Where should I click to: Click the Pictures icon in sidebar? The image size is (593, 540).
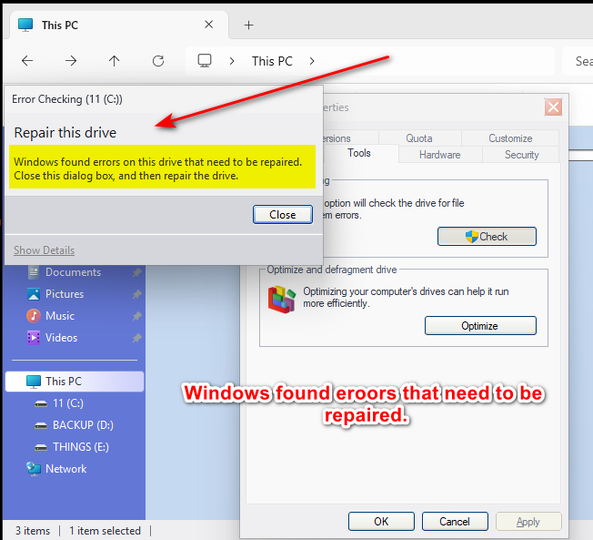coord(33,294)
